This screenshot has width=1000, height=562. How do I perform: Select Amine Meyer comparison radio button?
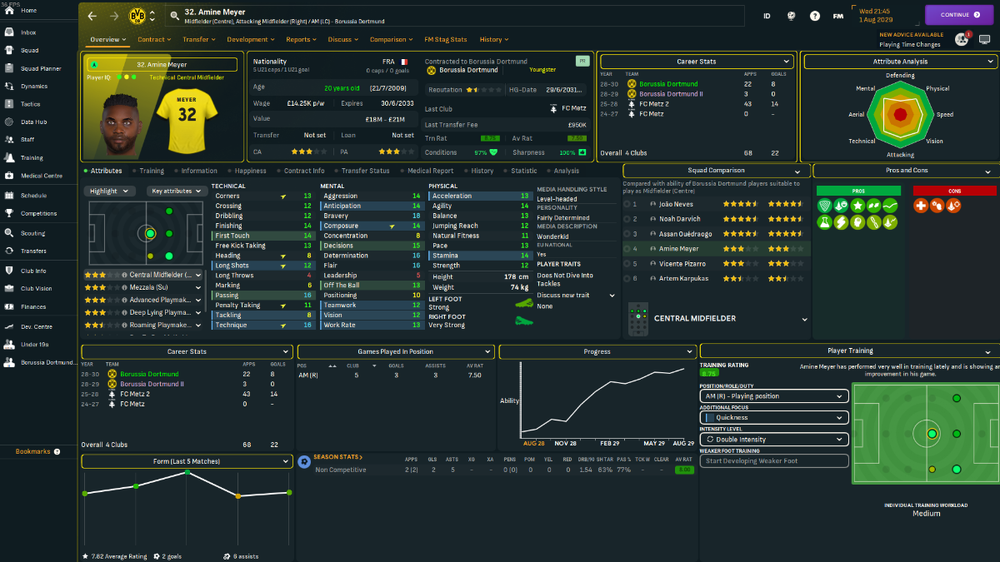(x=627, y=249)
